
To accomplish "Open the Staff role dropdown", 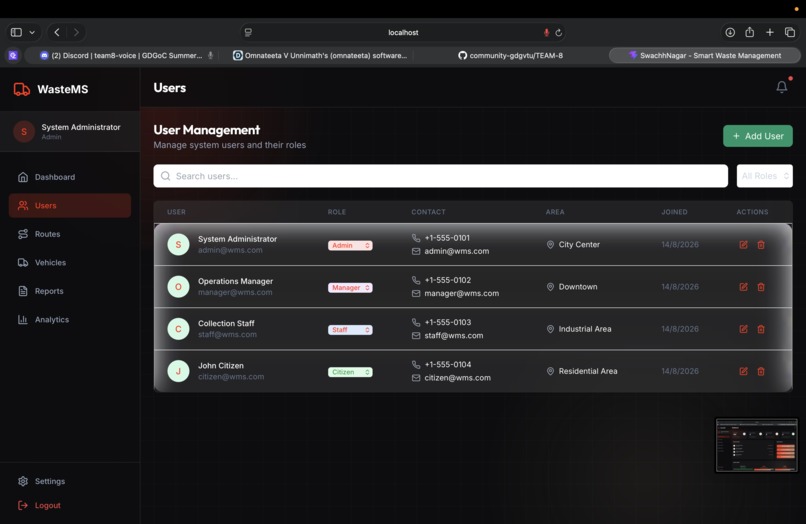I will 350,330.
